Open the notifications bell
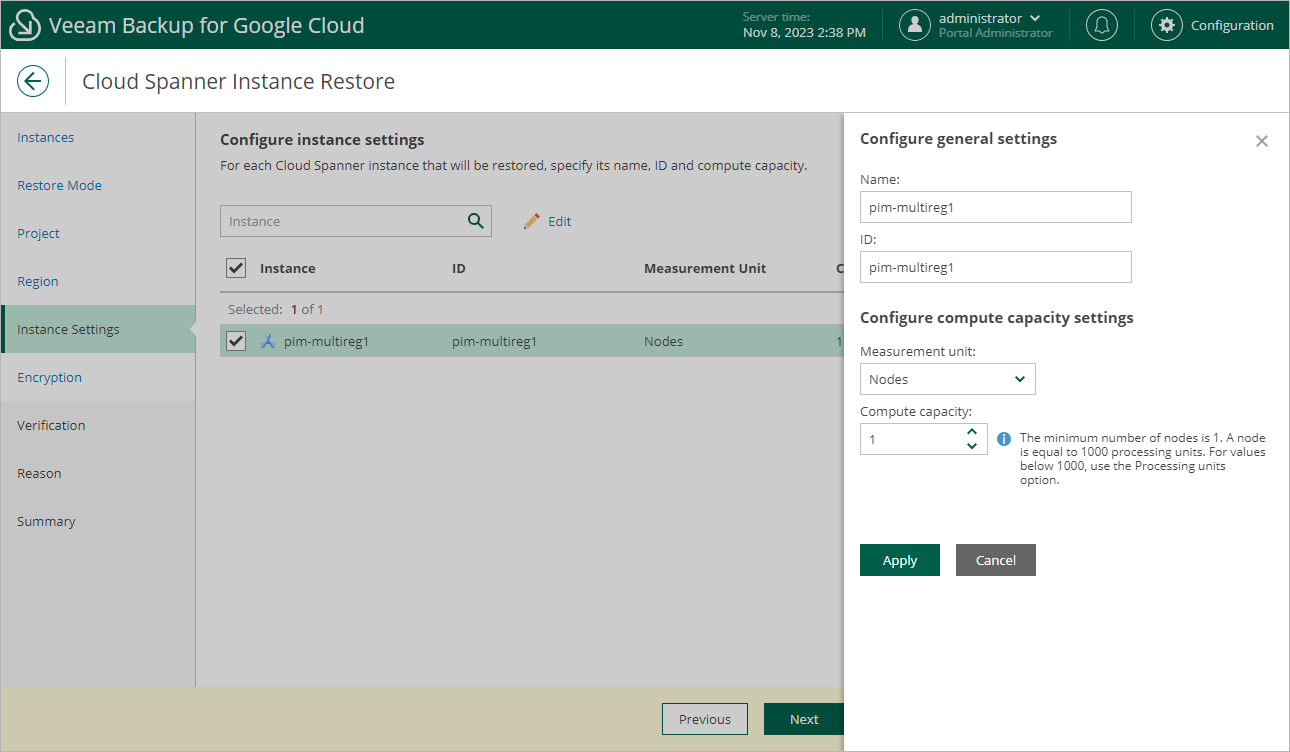Viewport: 1290px width, 752px height. pos(1101,24)
